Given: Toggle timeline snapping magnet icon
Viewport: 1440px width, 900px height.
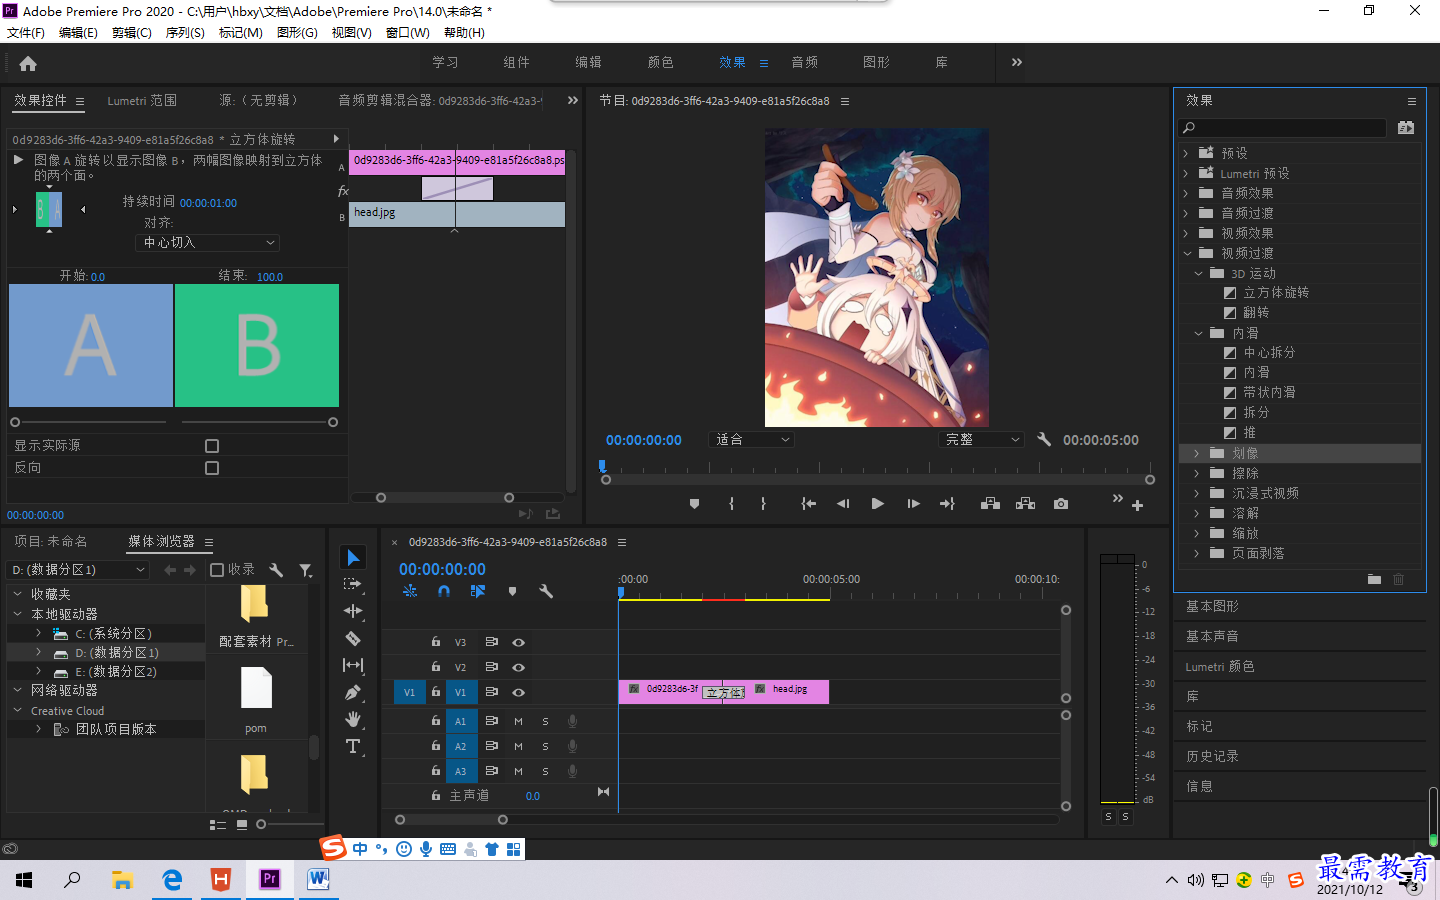Looking at the screenshot, I should coord(444,591).
